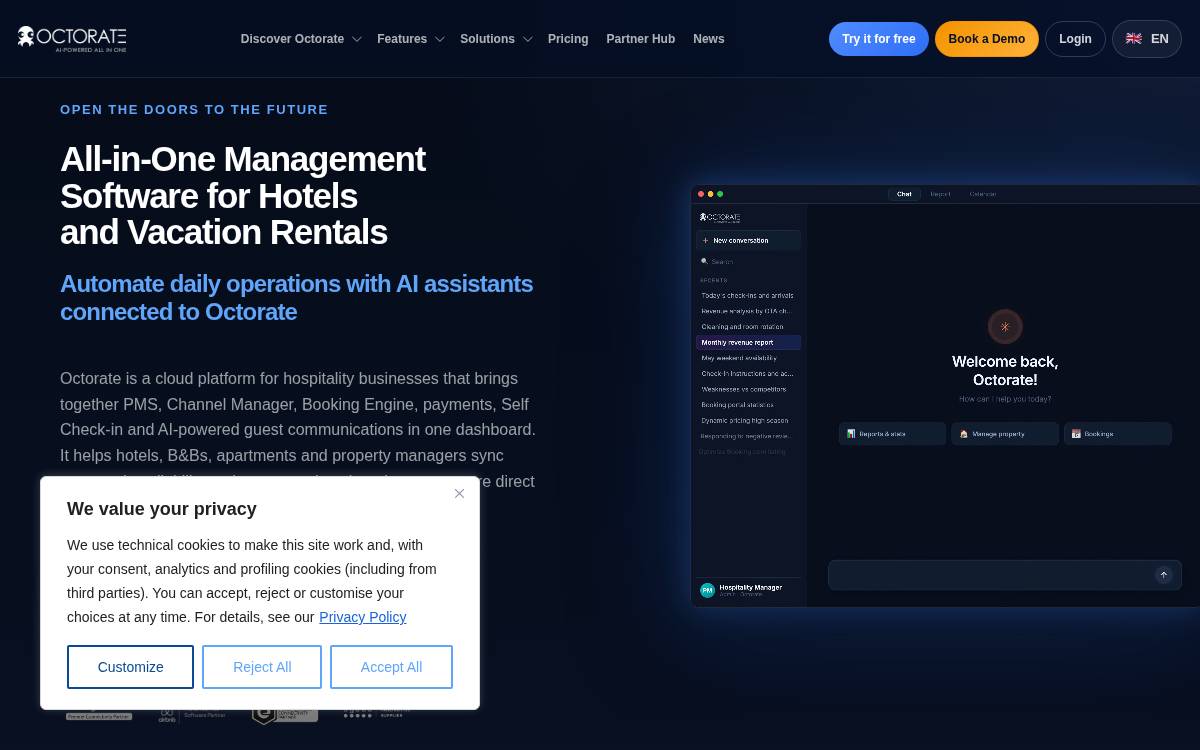Click the Search field in the preview sidebar
Screen dimensions: 1200x750
tap(748, 261)
